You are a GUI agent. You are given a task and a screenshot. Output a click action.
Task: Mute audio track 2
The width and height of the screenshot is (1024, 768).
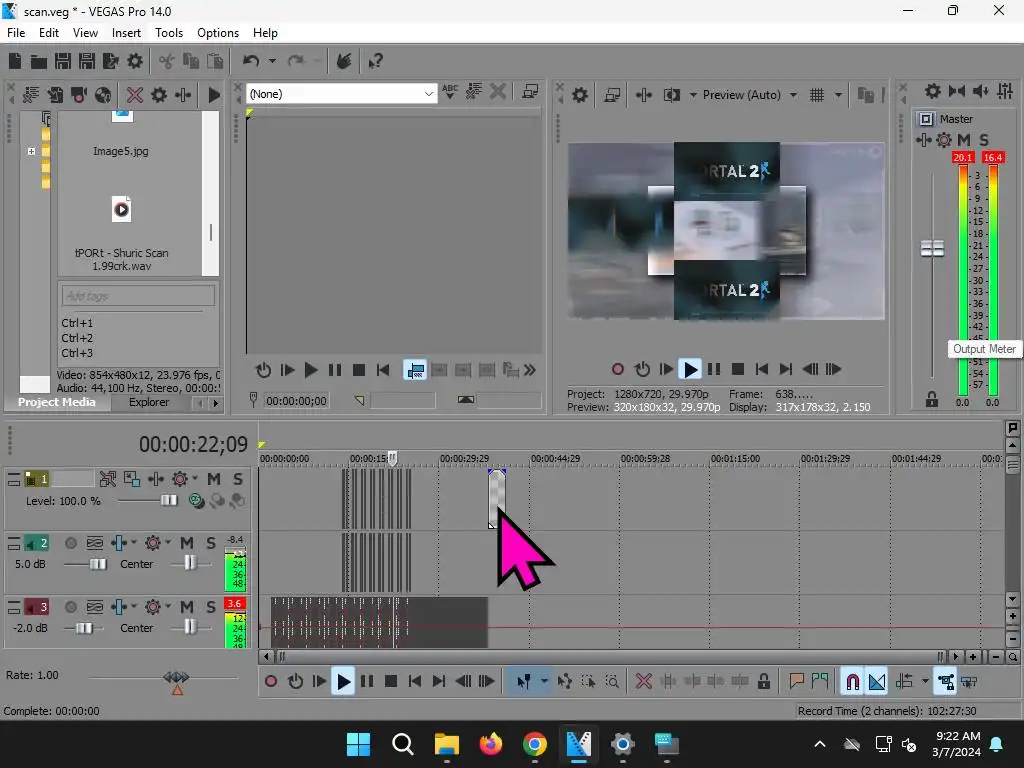[187, 543]
